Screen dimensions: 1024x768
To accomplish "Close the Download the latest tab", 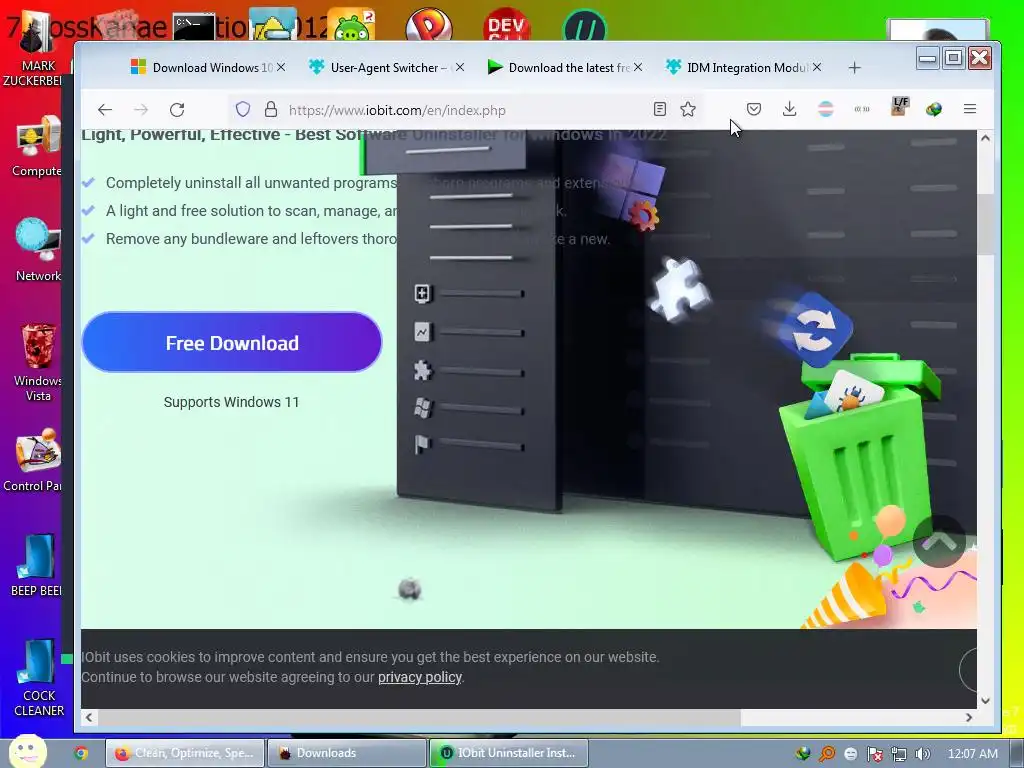I will pyautogui.click(x=638, y=67).
